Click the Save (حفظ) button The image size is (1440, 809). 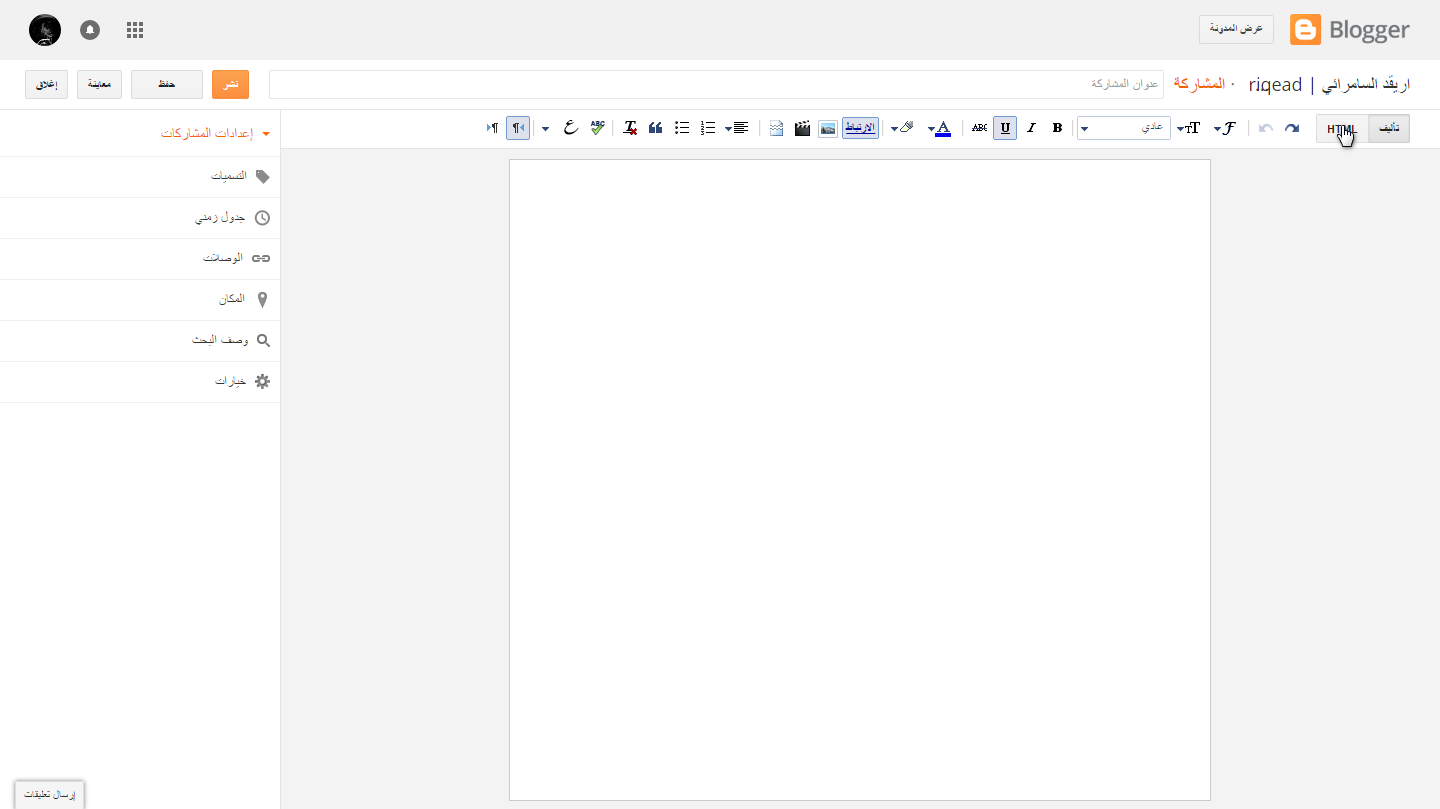(167, 84)
